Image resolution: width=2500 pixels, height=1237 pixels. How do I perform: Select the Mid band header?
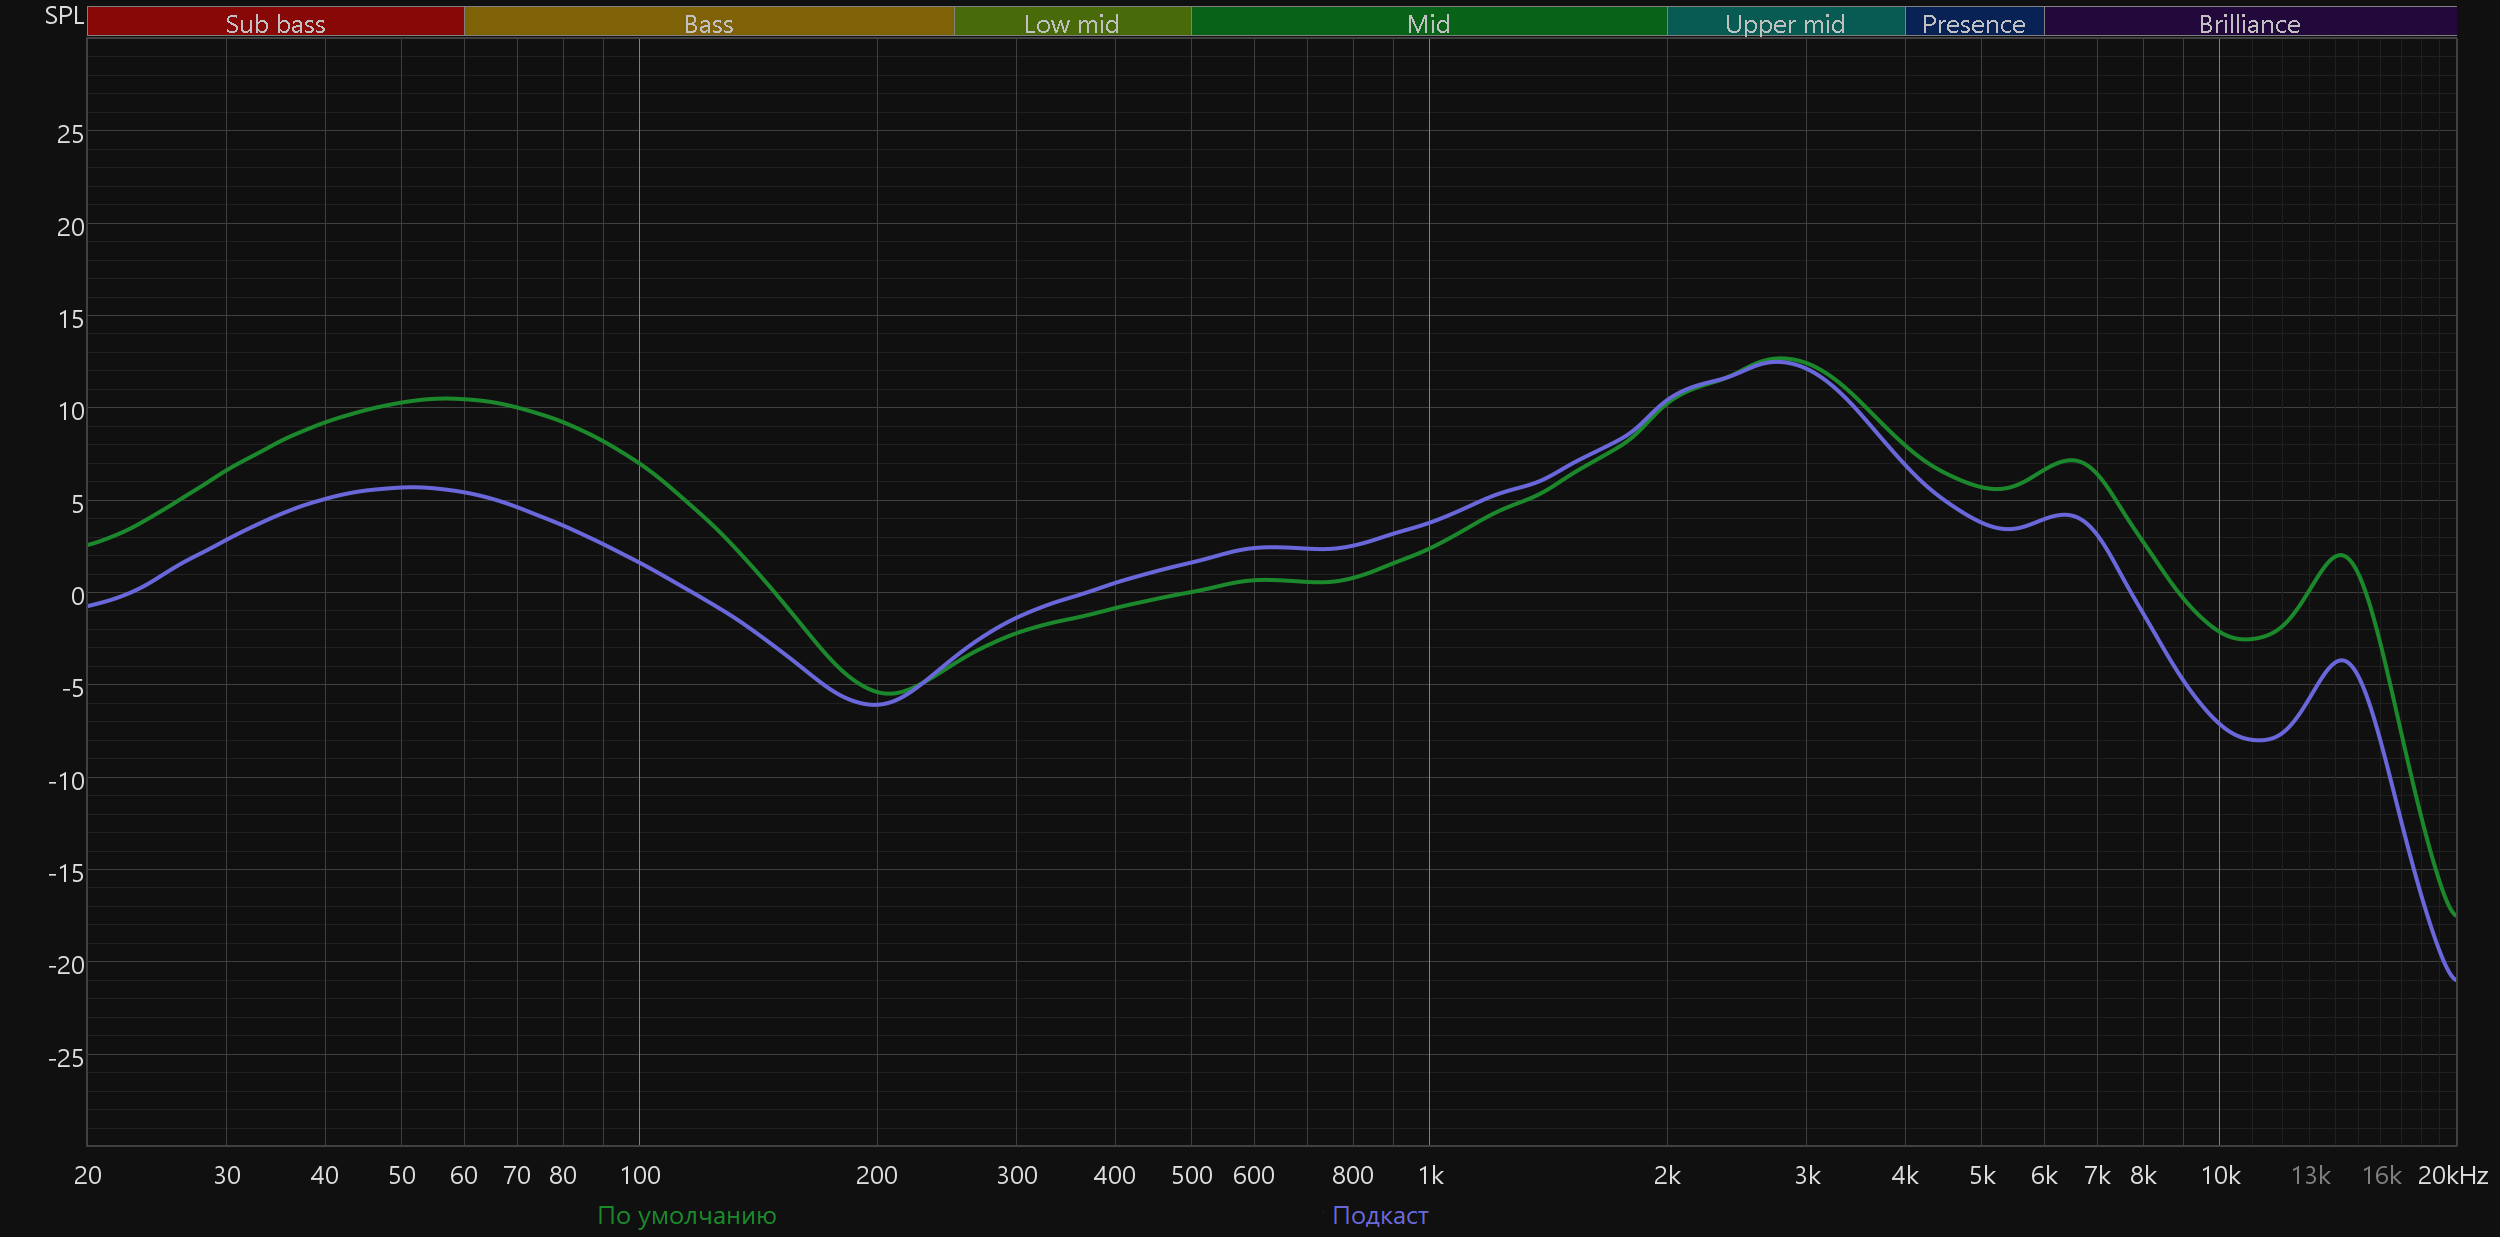(x=1428, y=23)
